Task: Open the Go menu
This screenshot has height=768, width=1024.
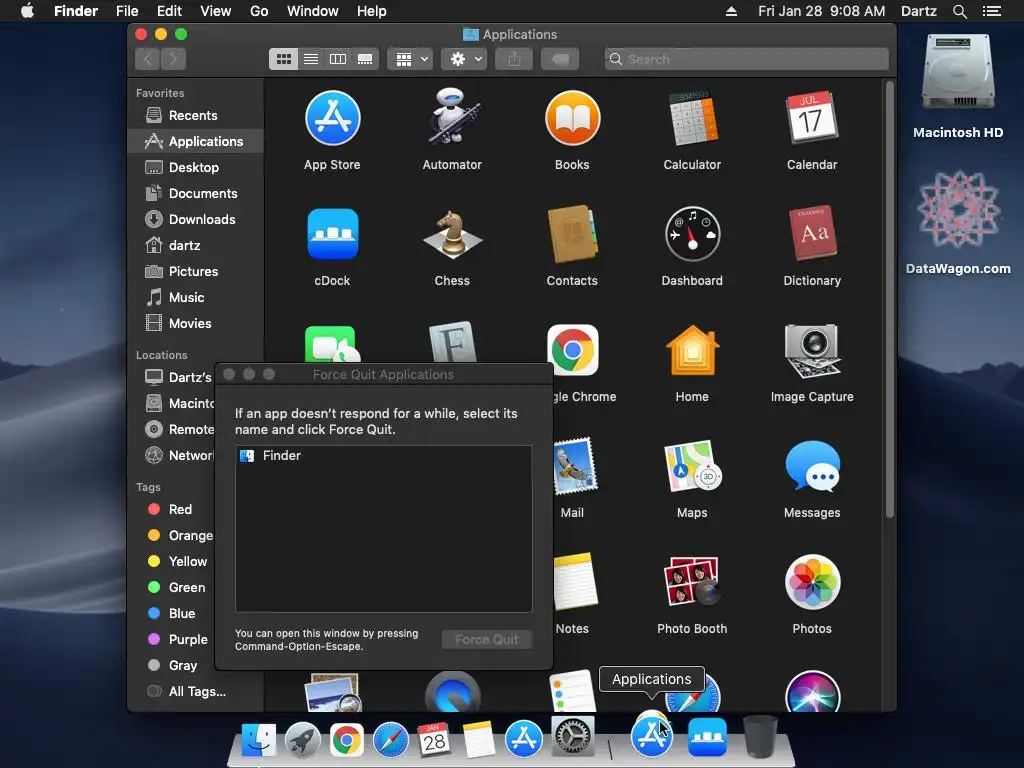Action: click(259, 11)
